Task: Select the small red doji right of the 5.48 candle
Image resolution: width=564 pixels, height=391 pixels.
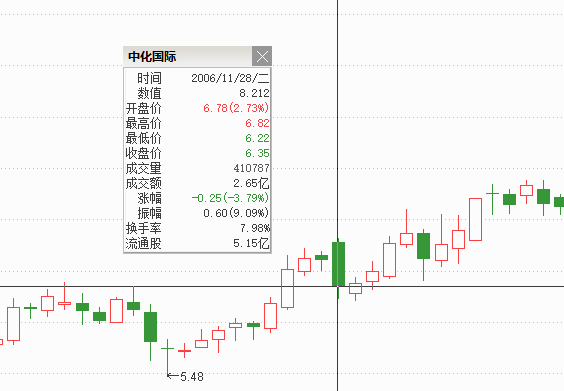Action: (185, 350)
